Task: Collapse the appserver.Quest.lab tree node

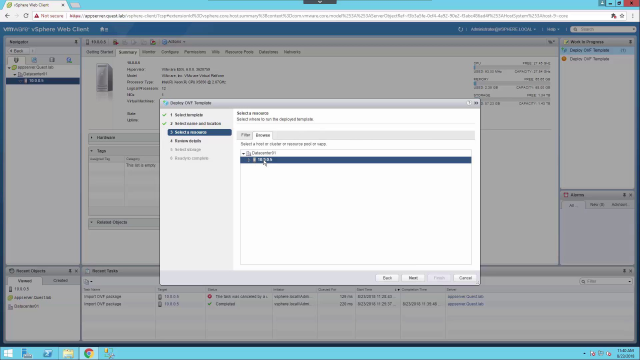Action: pyautogui.click(x=9, y=68)
